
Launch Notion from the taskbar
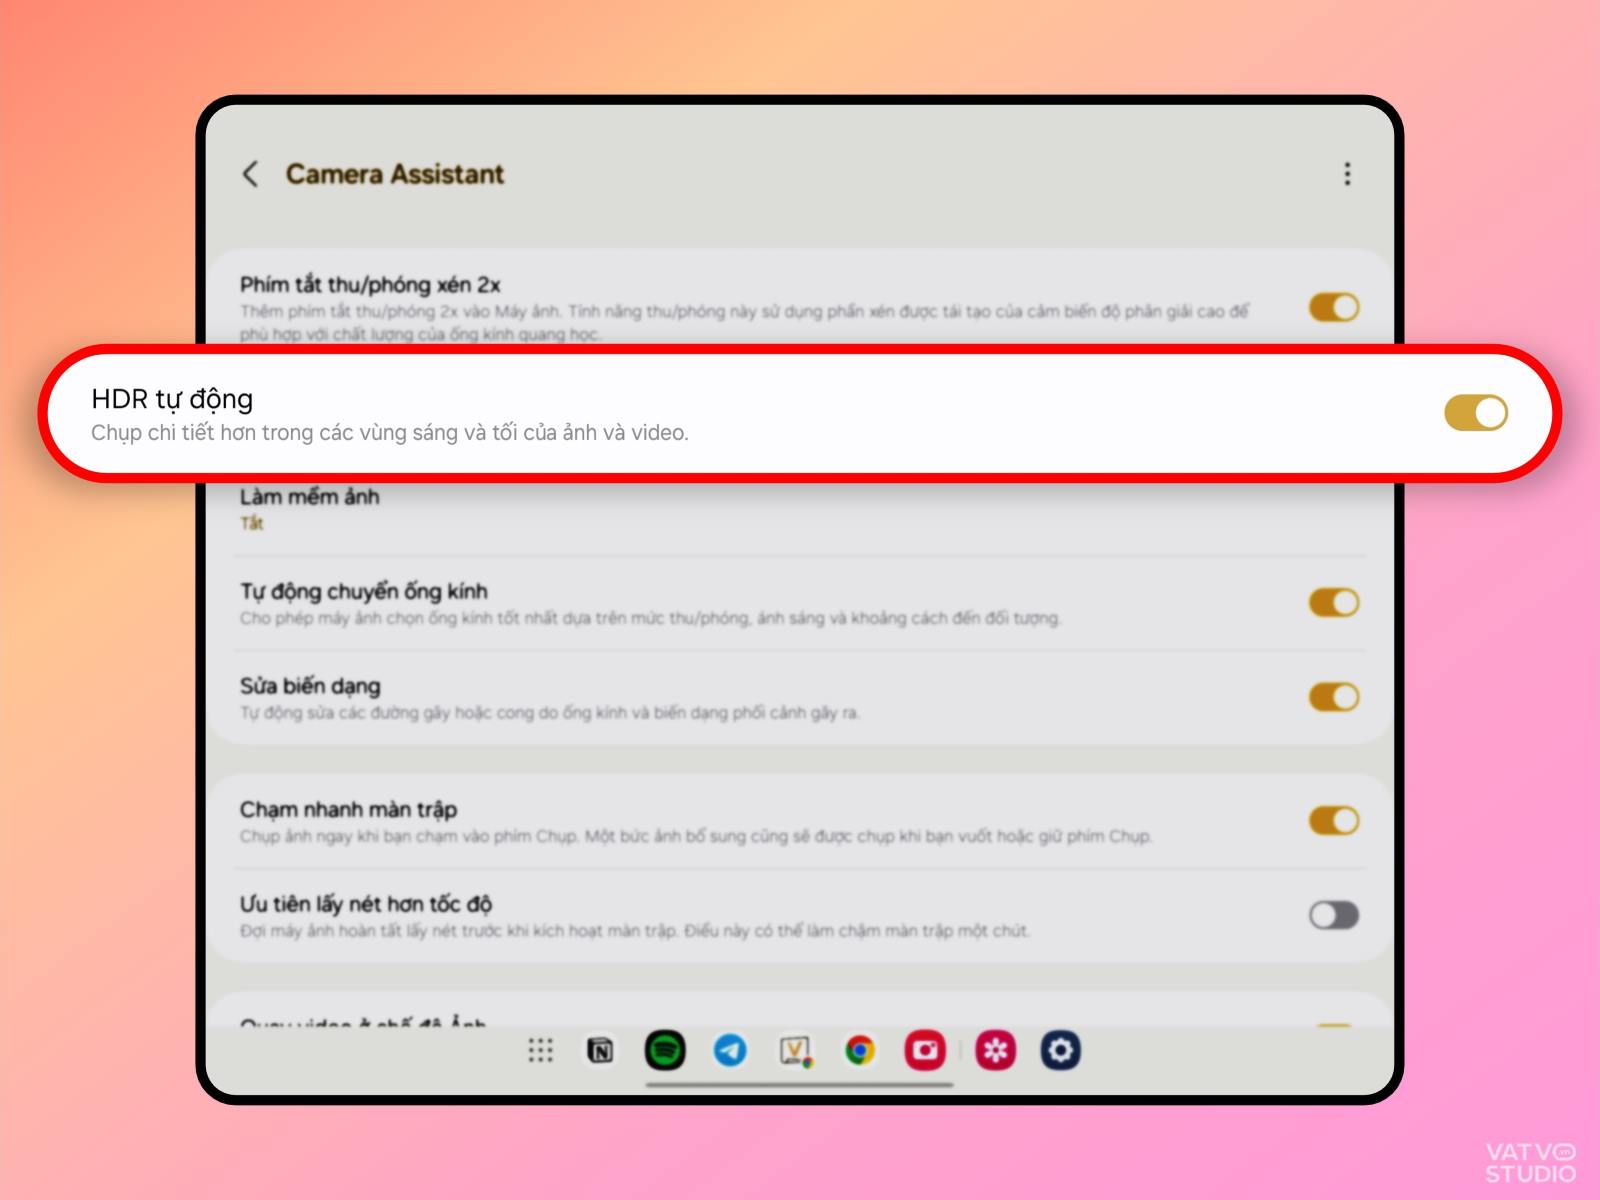(600, 1050)
